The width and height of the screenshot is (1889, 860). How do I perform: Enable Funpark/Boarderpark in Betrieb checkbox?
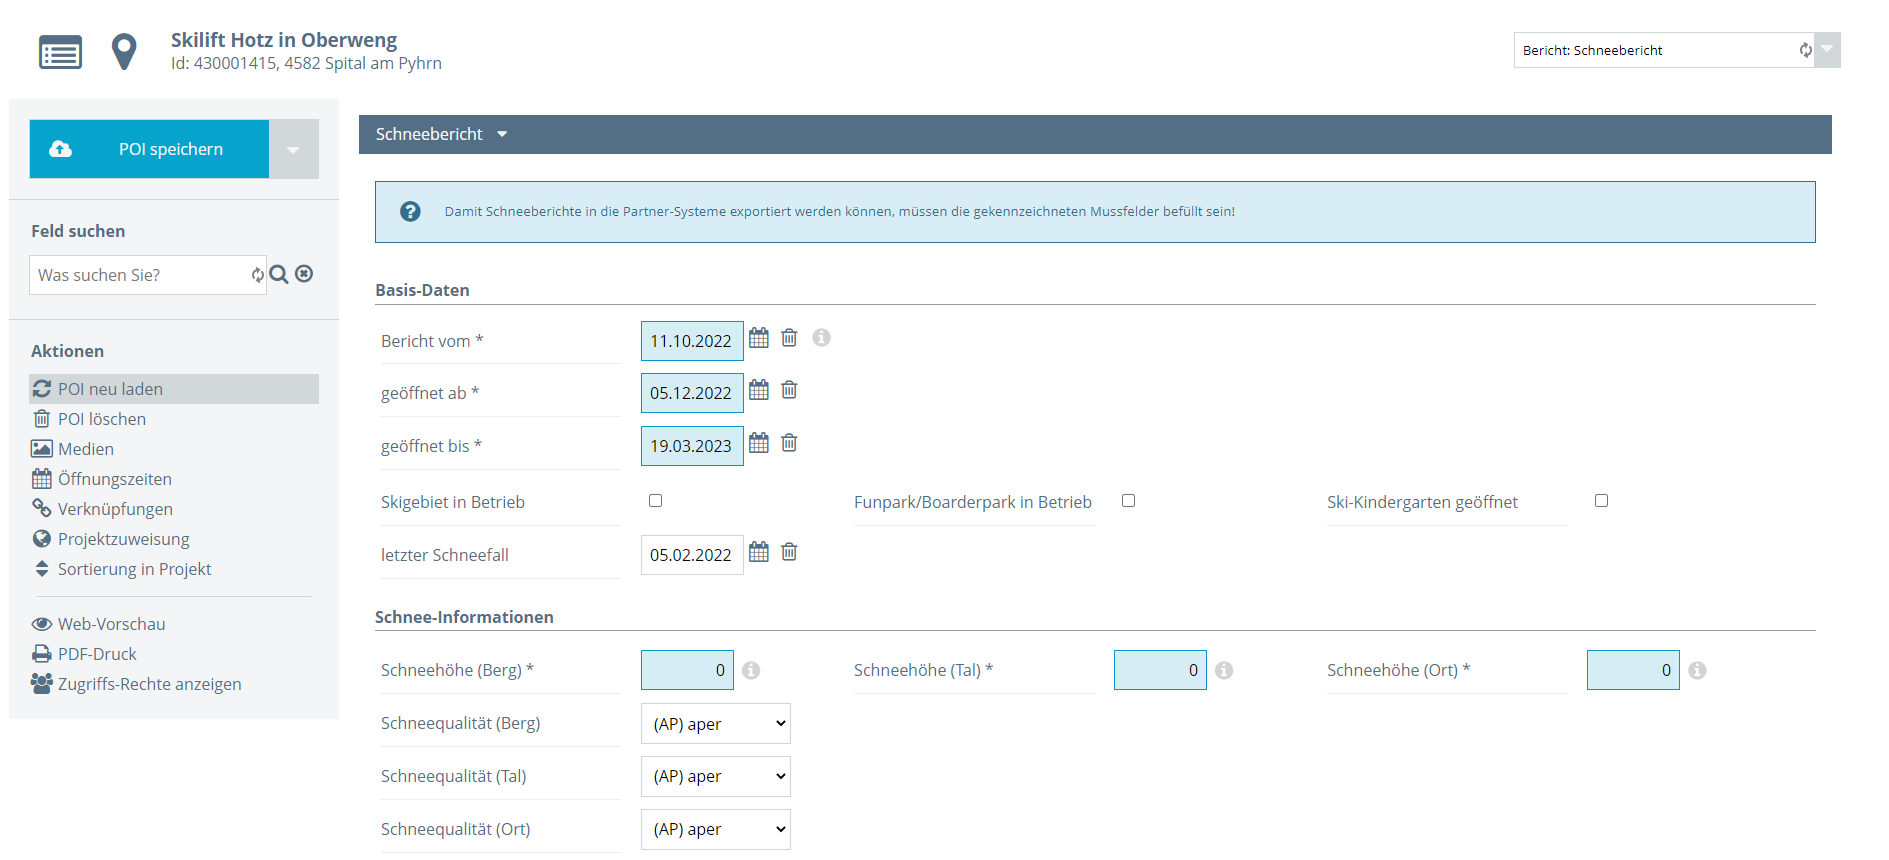point(1128,501)
